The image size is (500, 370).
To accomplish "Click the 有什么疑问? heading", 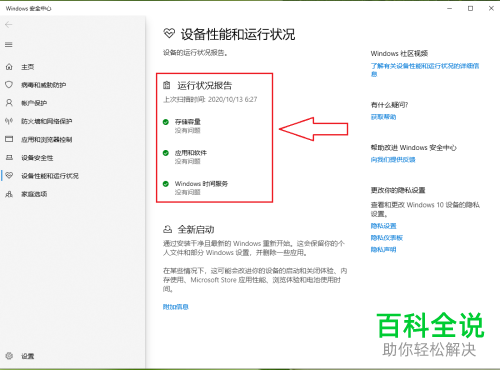I will tap(389, 105).
